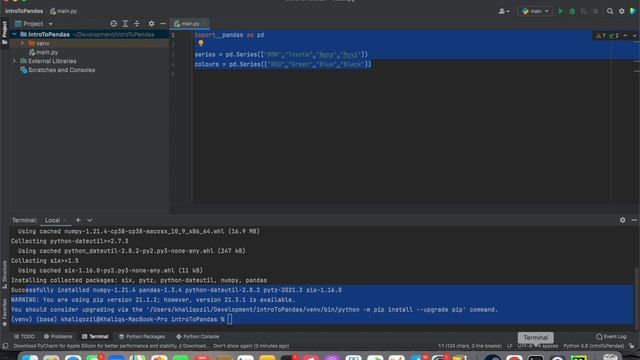Image resolution: width=640 pixels, height=360 pixels.
Task: Select main.py in project tree
Action: point(43,52)
